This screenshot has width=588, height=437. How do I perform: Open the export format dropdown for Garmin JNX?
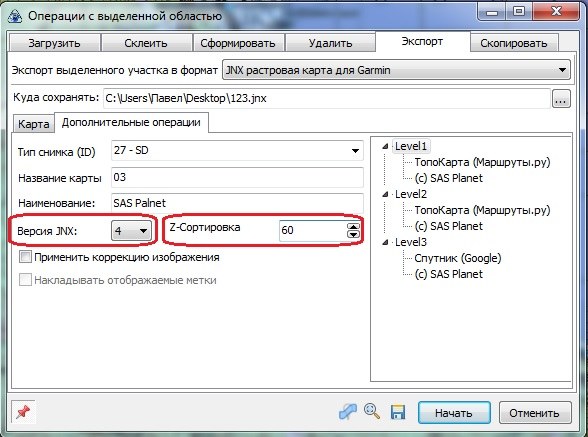click(396, 70)
